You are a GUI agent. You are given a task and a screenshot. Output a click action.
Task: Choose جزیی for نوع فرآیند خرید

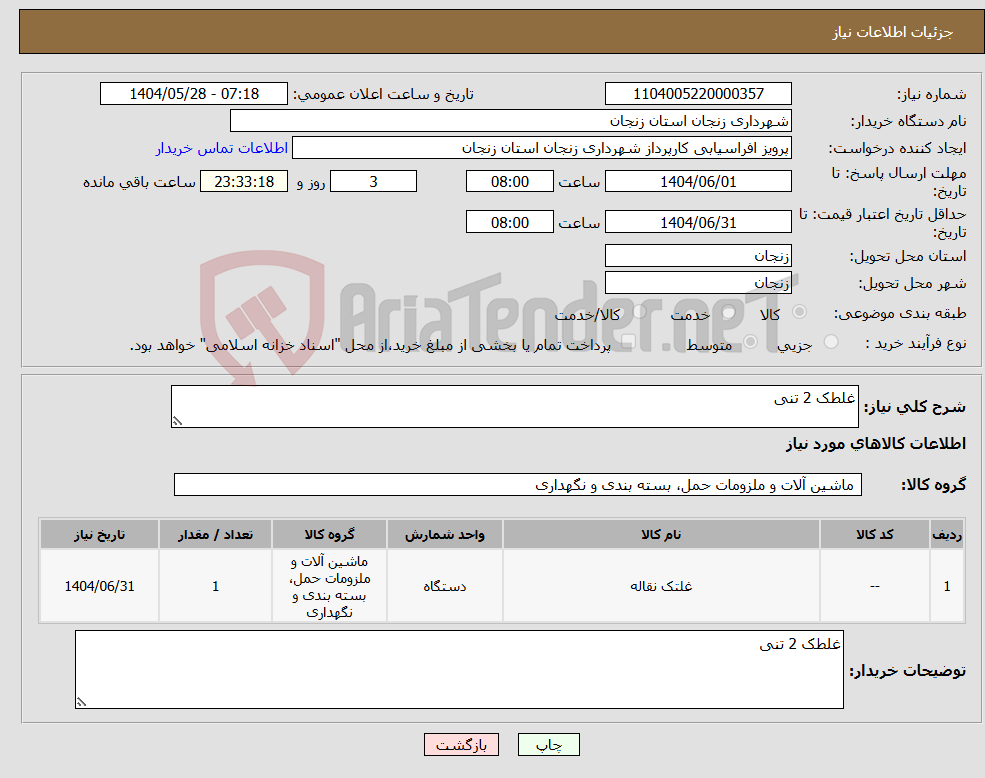830,342
